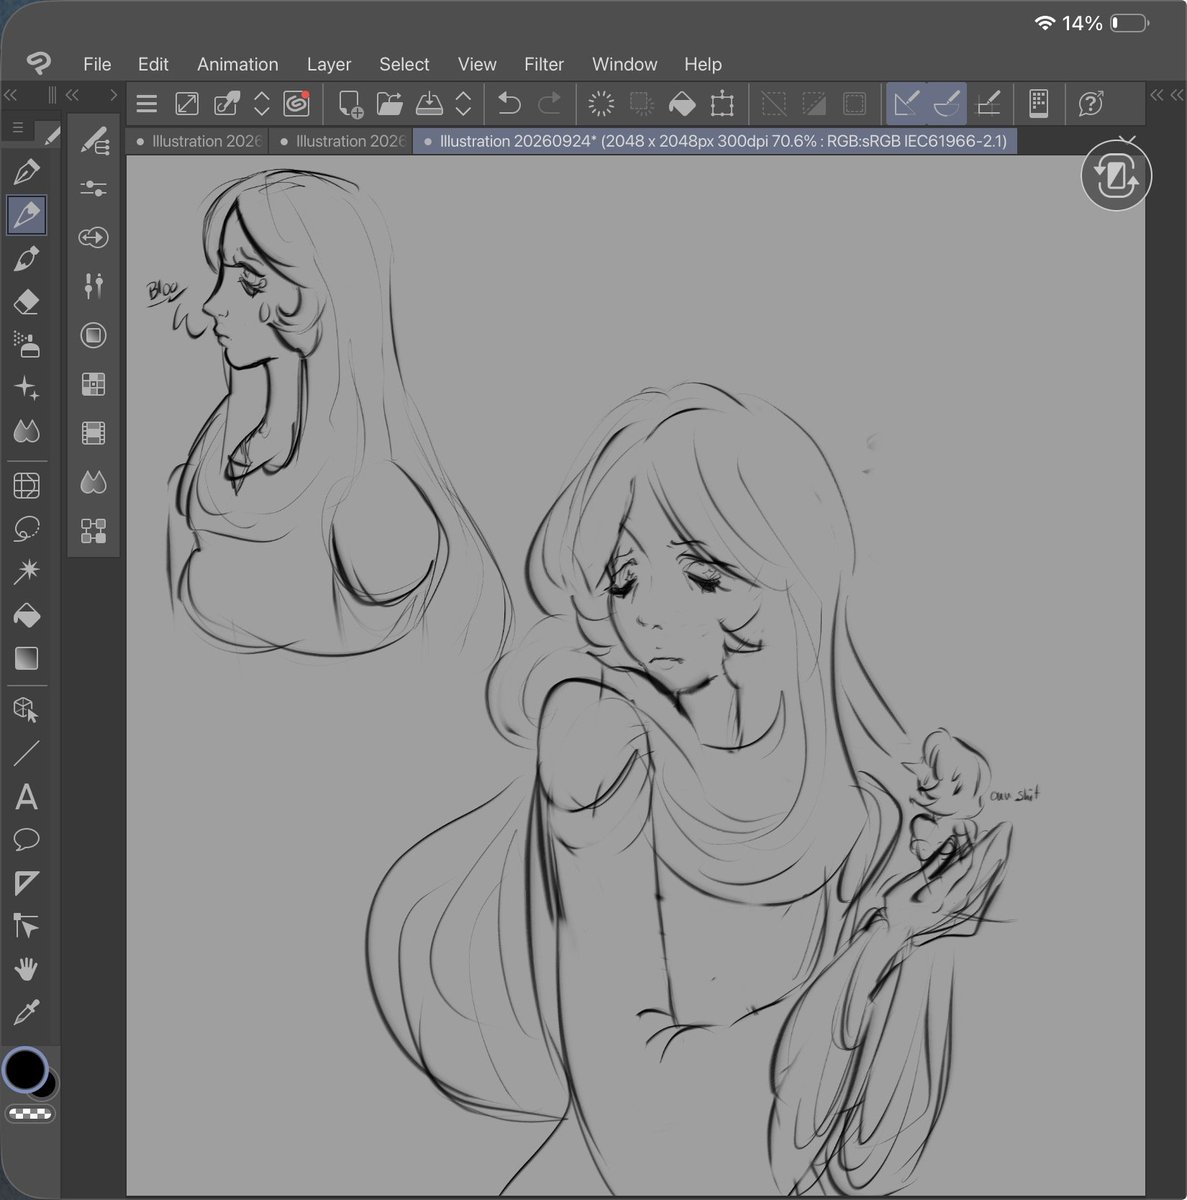This screenshot has width=1187, height=1200.
Task: Select the Figure line tool
Action: pos(27,754)
